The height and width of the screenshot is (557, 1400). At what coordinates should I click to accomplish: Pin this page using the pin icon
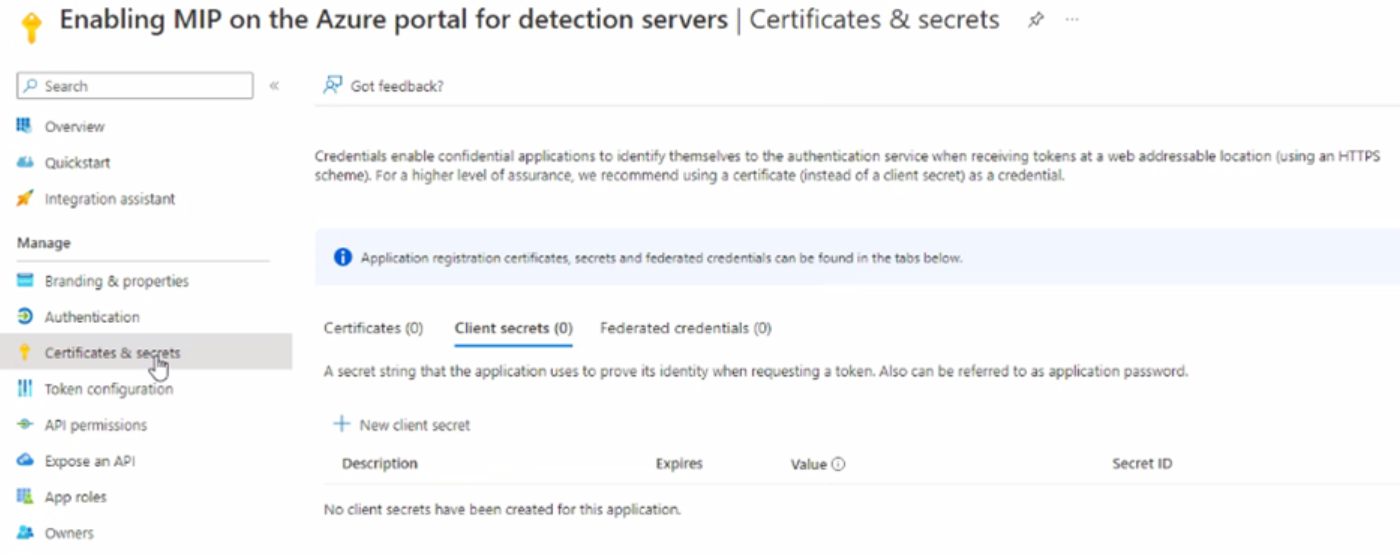click(1036, 20)
